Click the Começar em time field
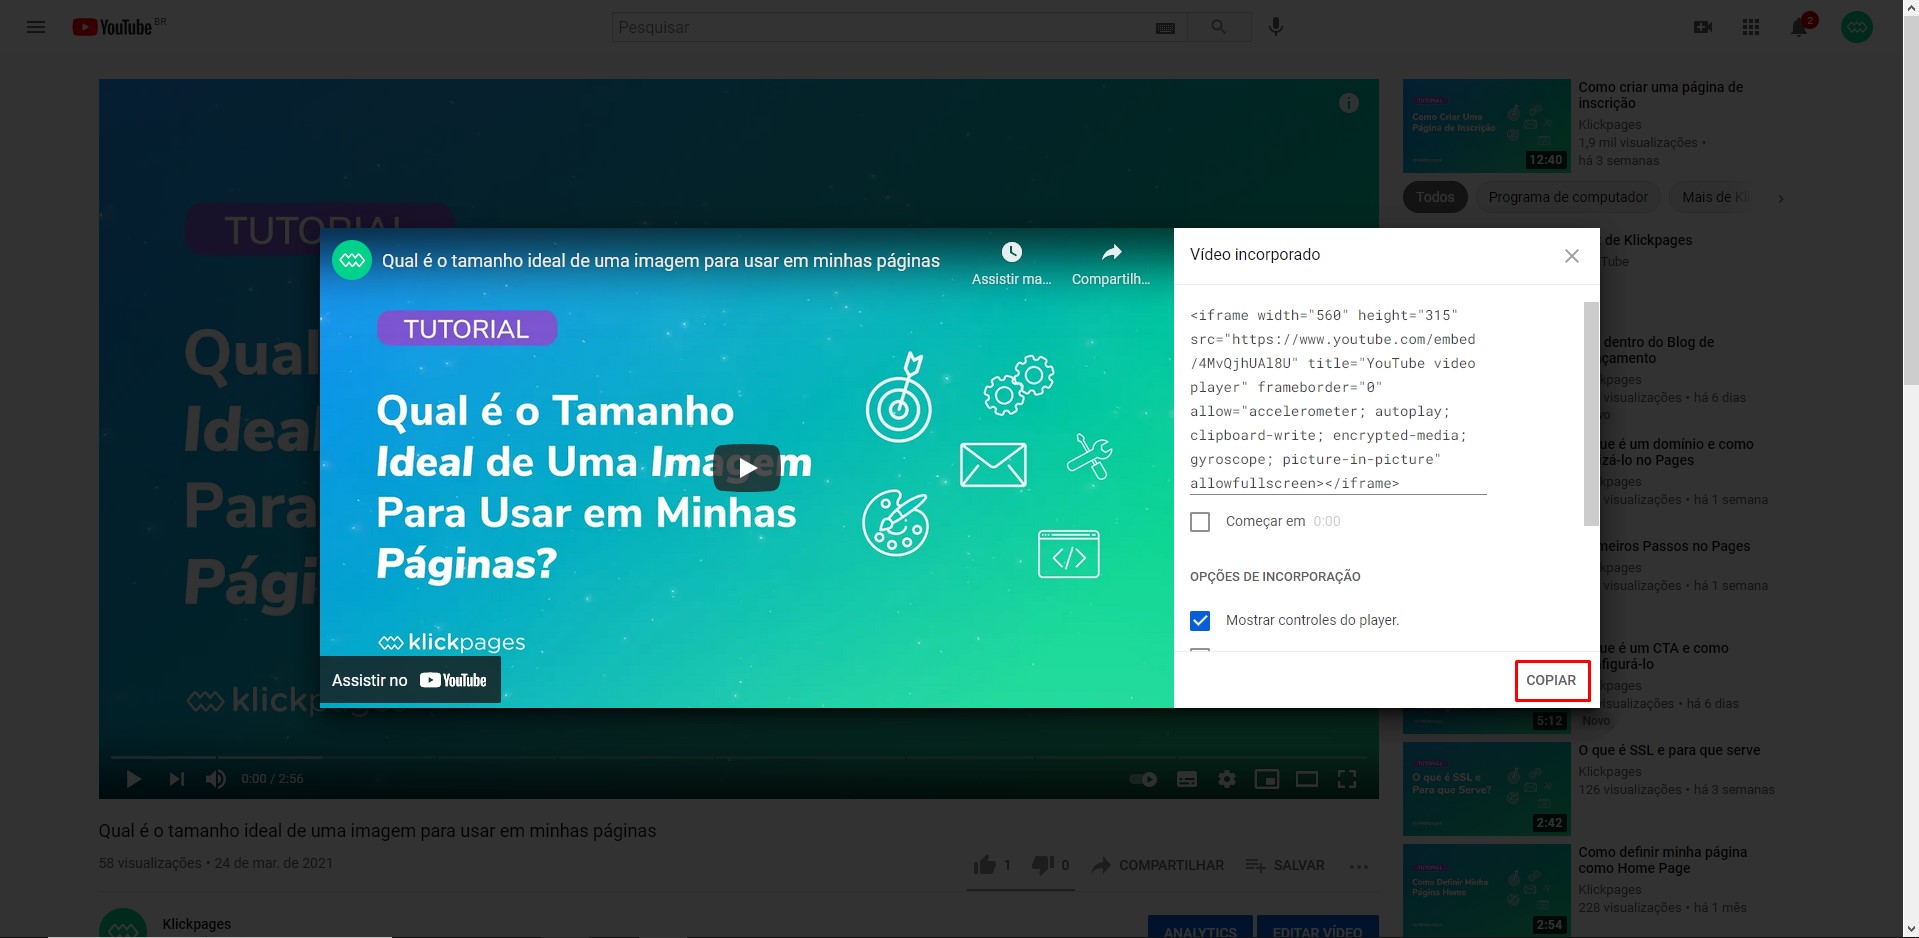Screen dimensions: 1919x938 [x=1327, y=521]
